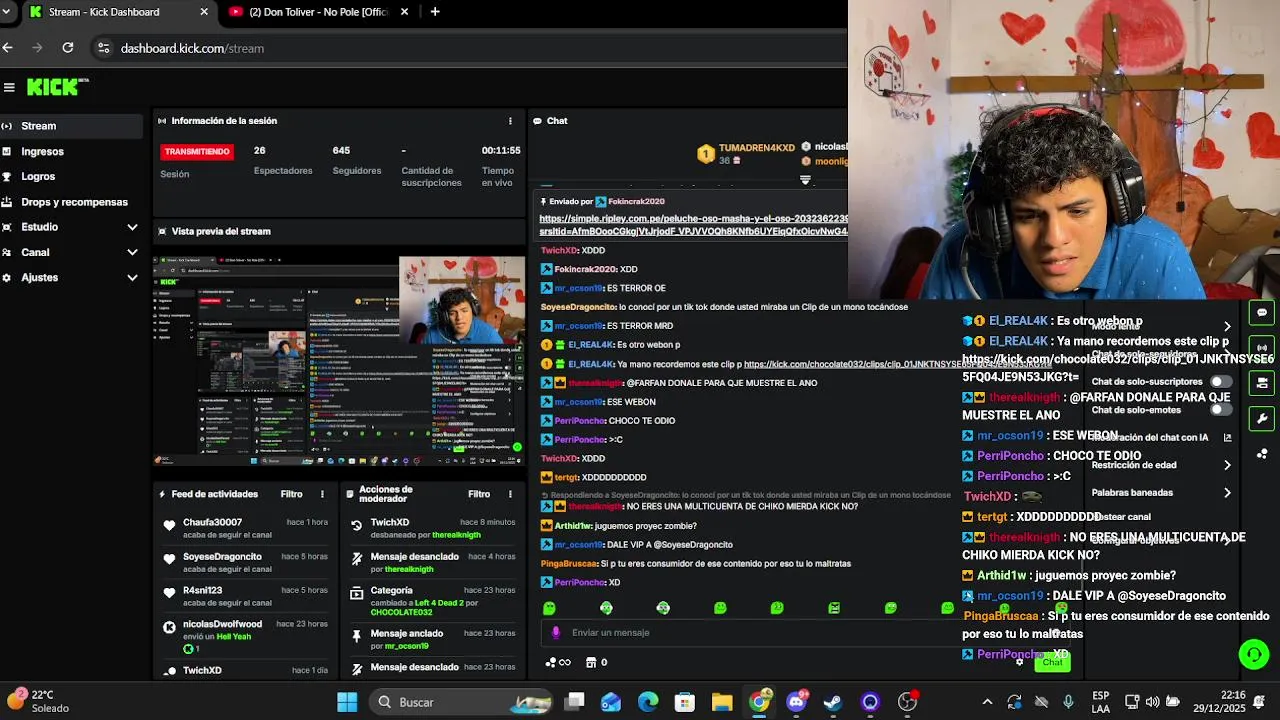Viewport: 1280px width, 720px height.
Task: Open the Kick sidebar hamburger menu
Action: click(9, 87)
